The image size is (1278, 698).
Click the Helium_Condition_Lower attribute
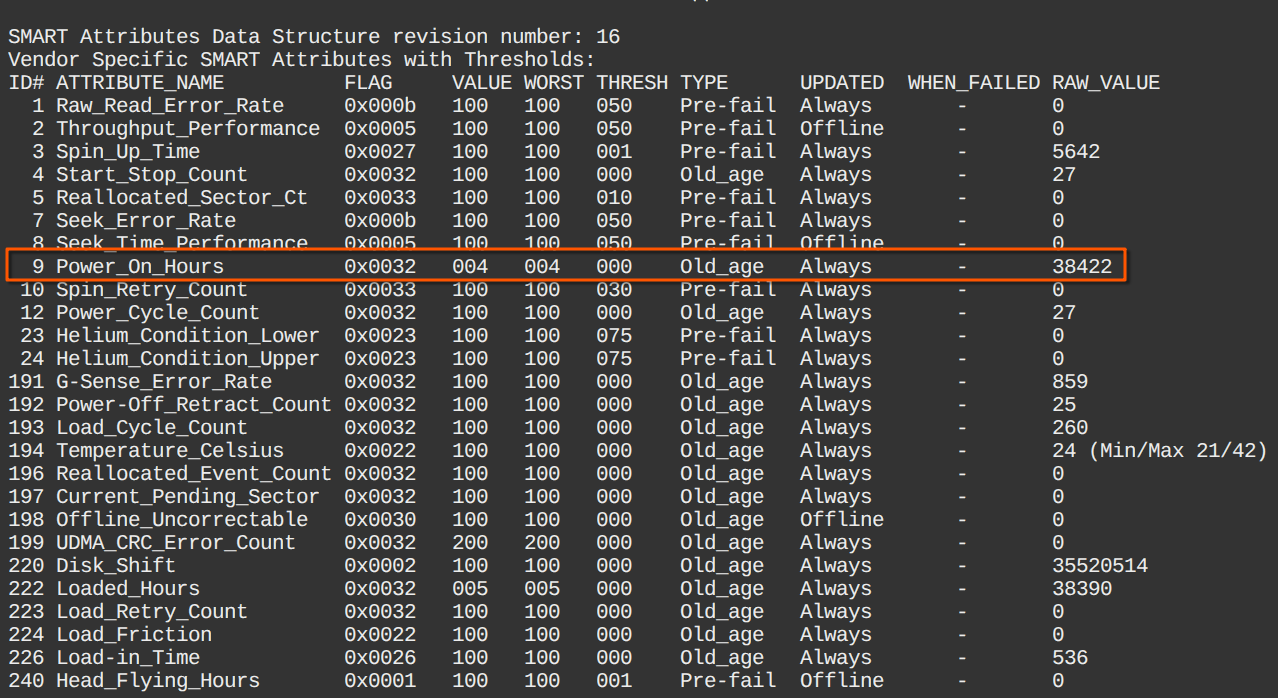click(x=187, y=336)
